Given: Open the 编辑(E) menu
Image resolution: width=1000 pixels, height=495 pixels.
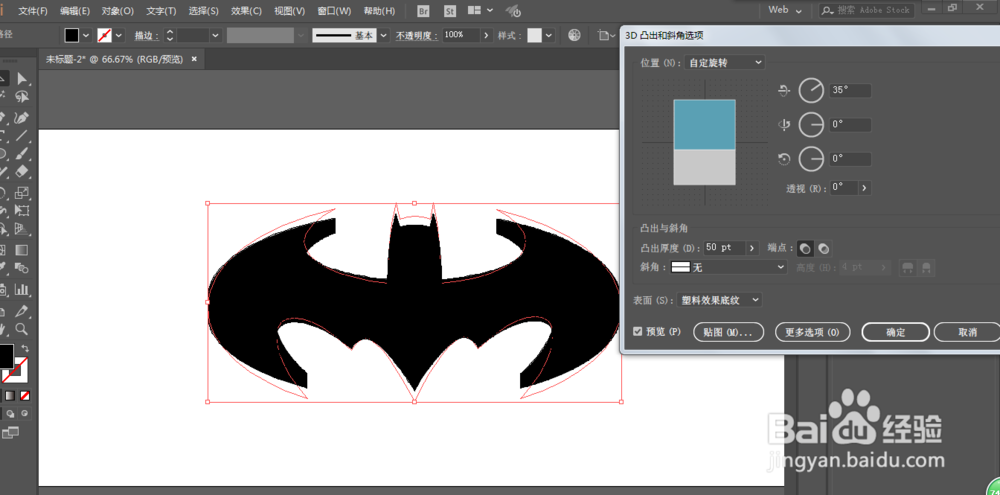Looking at the screenshot, I should pos(75,11).
